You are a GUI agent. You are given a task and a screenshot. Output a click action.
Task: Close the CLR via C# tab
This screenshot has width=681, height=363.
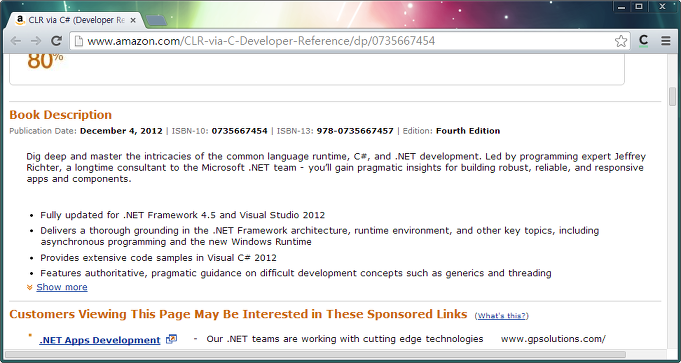tap(133, 20)
